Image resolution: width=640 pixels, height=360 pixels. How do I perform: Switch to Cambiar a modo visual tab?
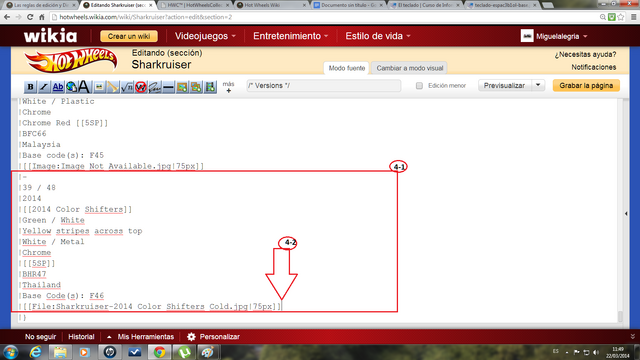(409, 68)
